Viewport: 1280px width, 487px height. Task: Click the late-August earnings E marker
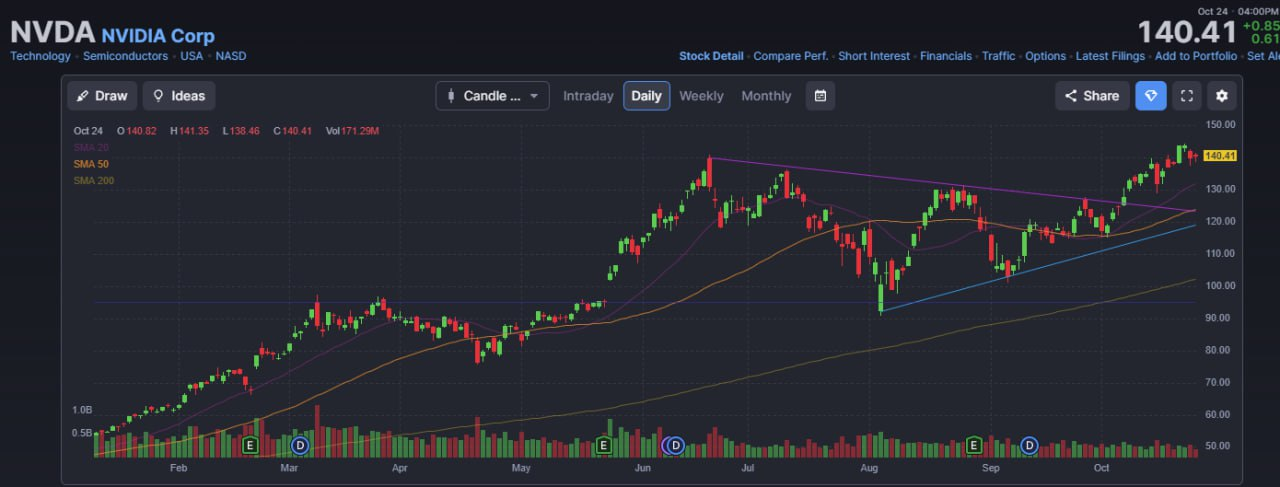973,444
